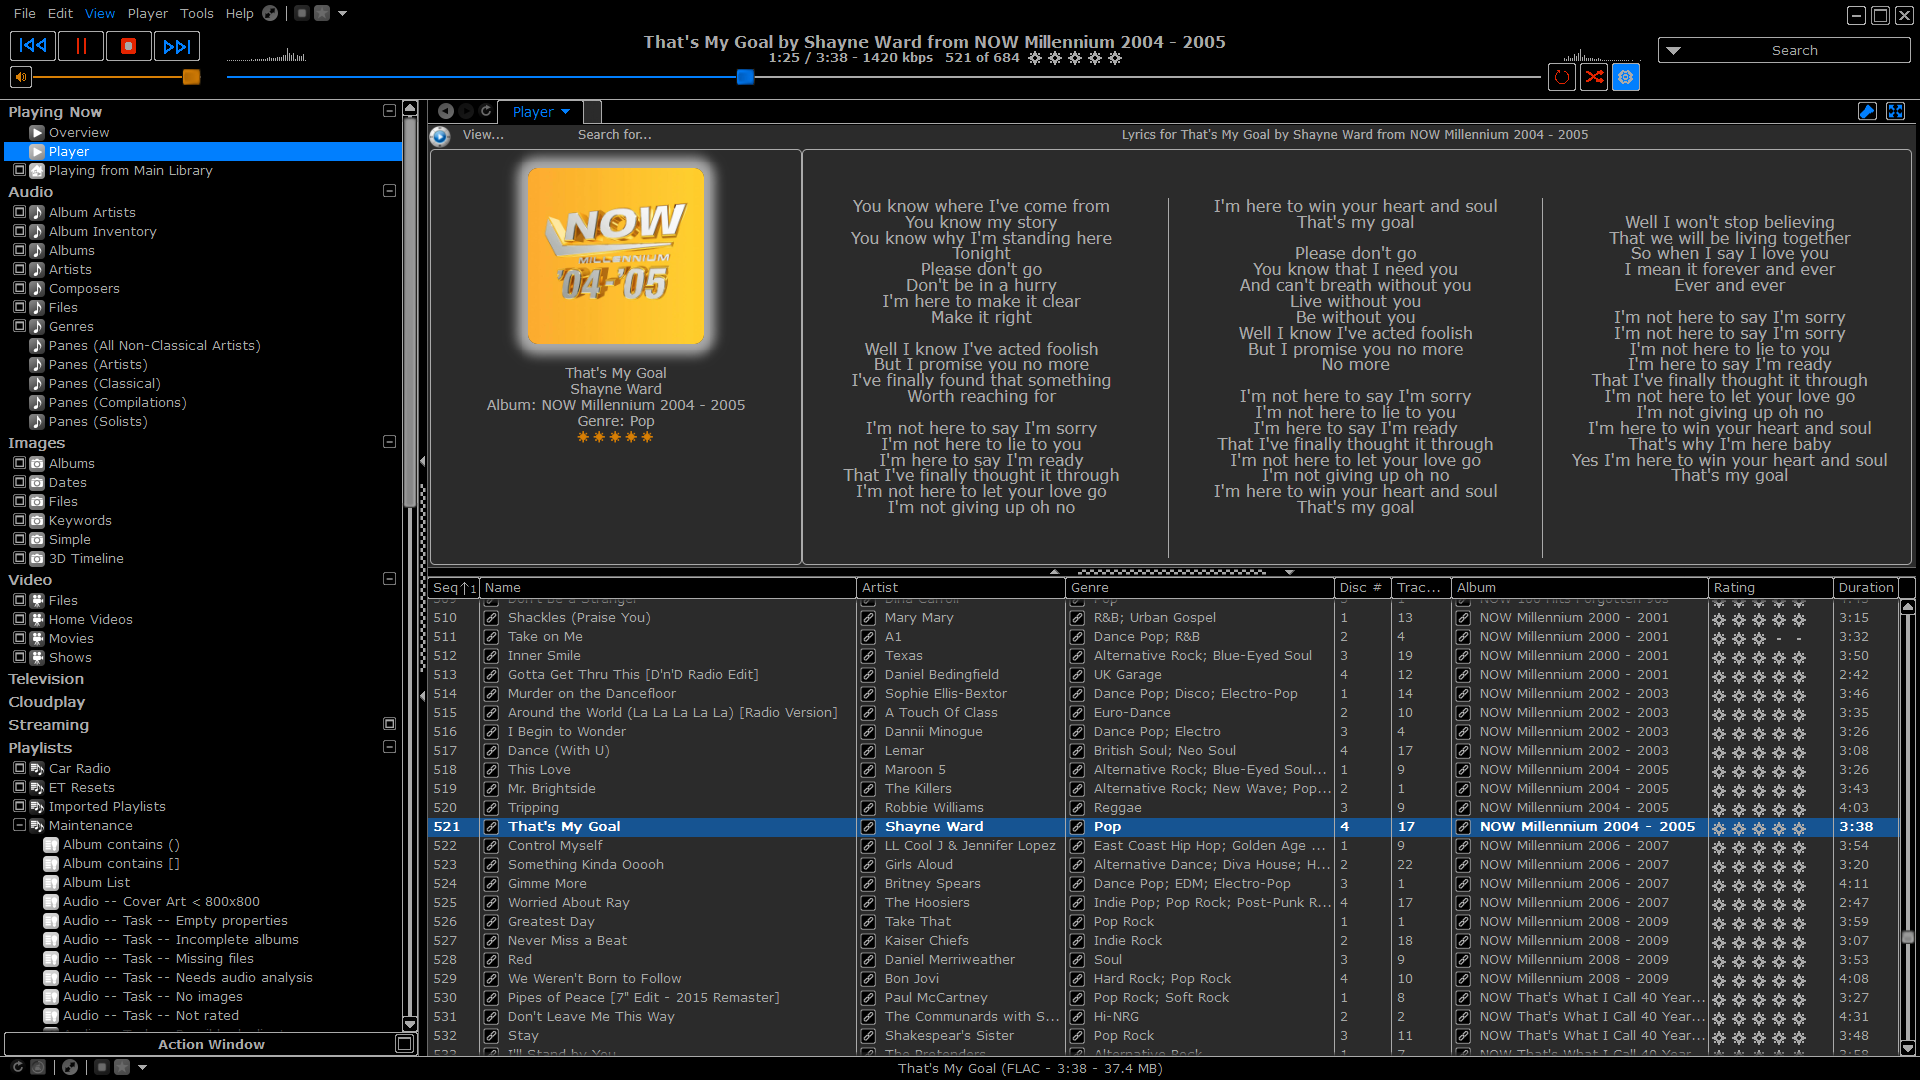Image resolution: width=1920 pixels, height=1080 pixels.
Task: Open the File menu
Action: point(25,13)
